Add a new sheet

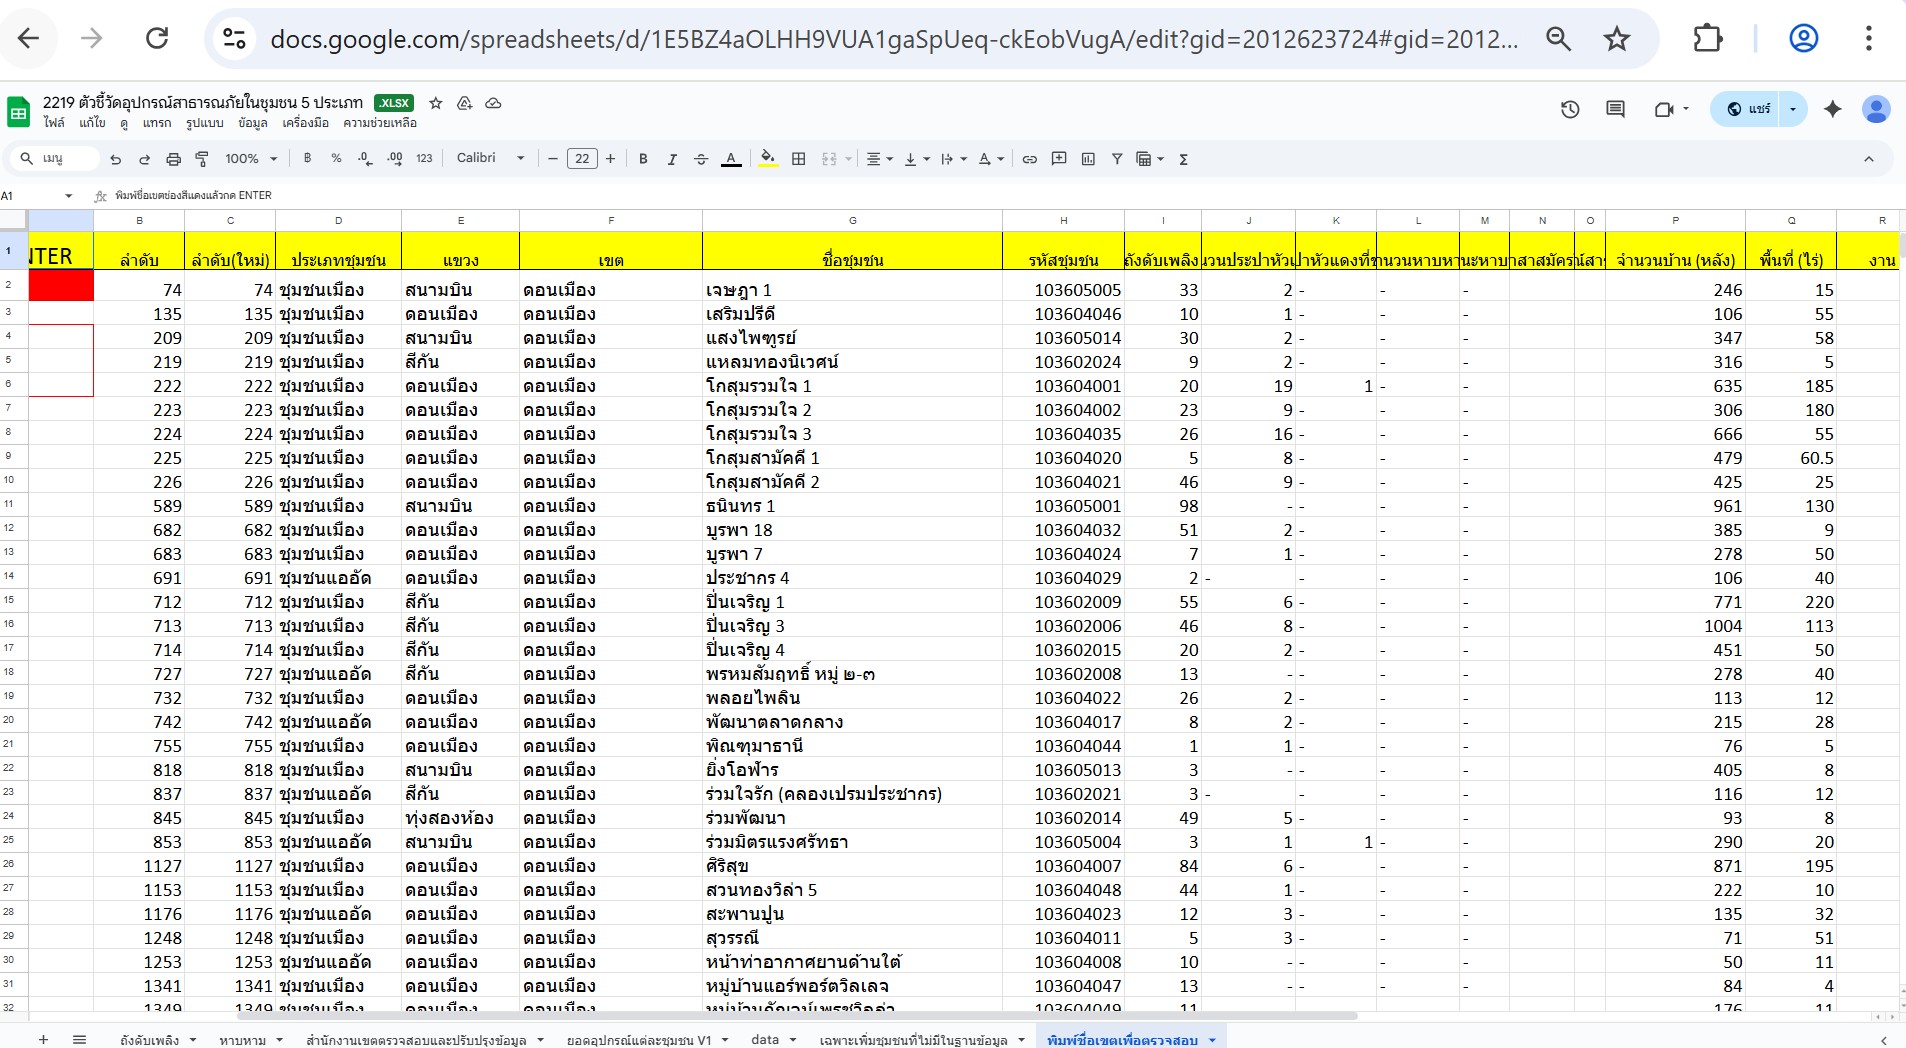coord(43,1040)
